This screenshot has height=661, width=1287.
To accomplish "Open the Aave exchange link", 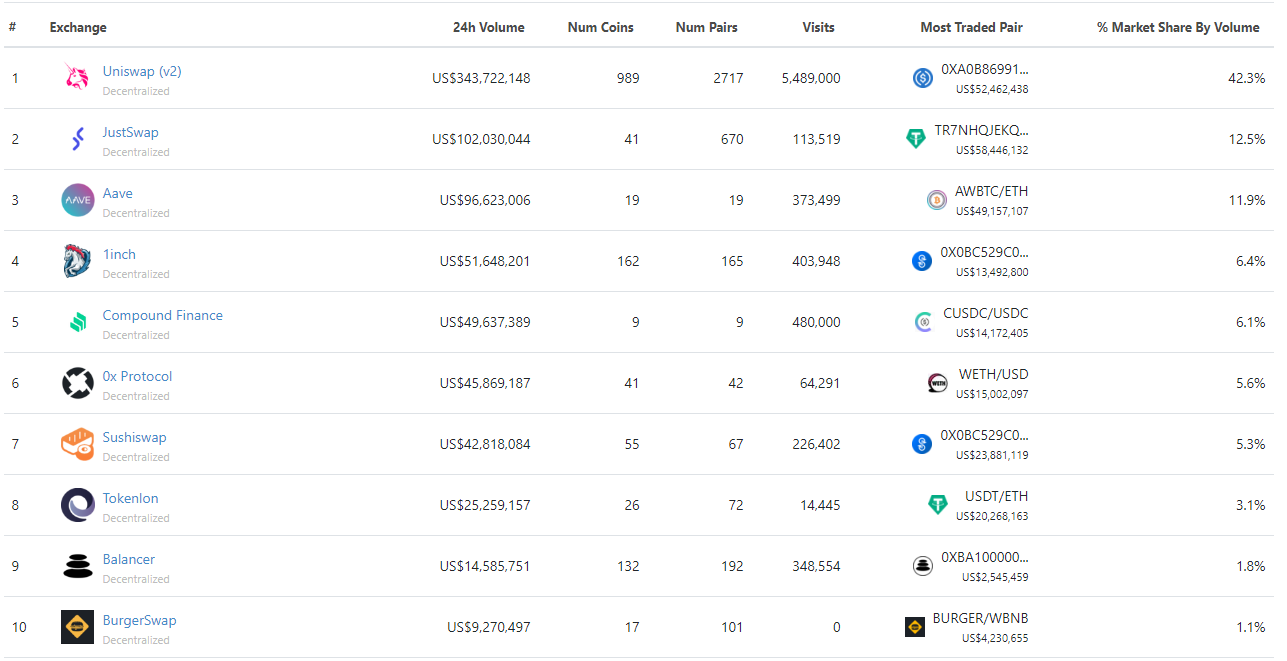I will pos(117,193).
